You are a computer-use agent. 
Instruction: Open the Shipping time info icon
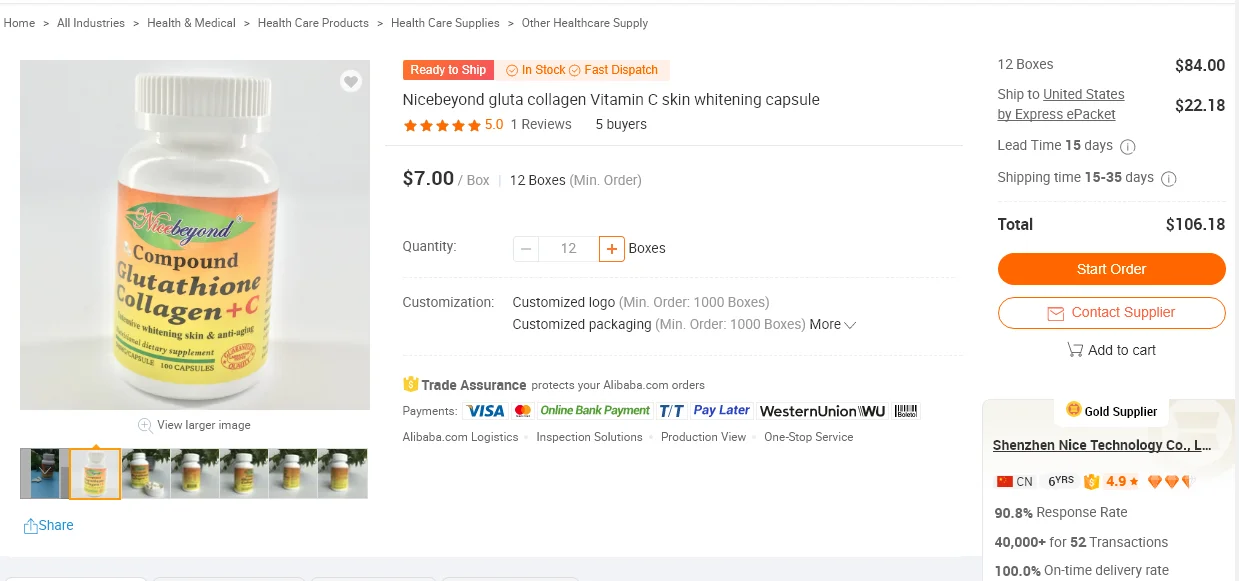point(1168,178)
